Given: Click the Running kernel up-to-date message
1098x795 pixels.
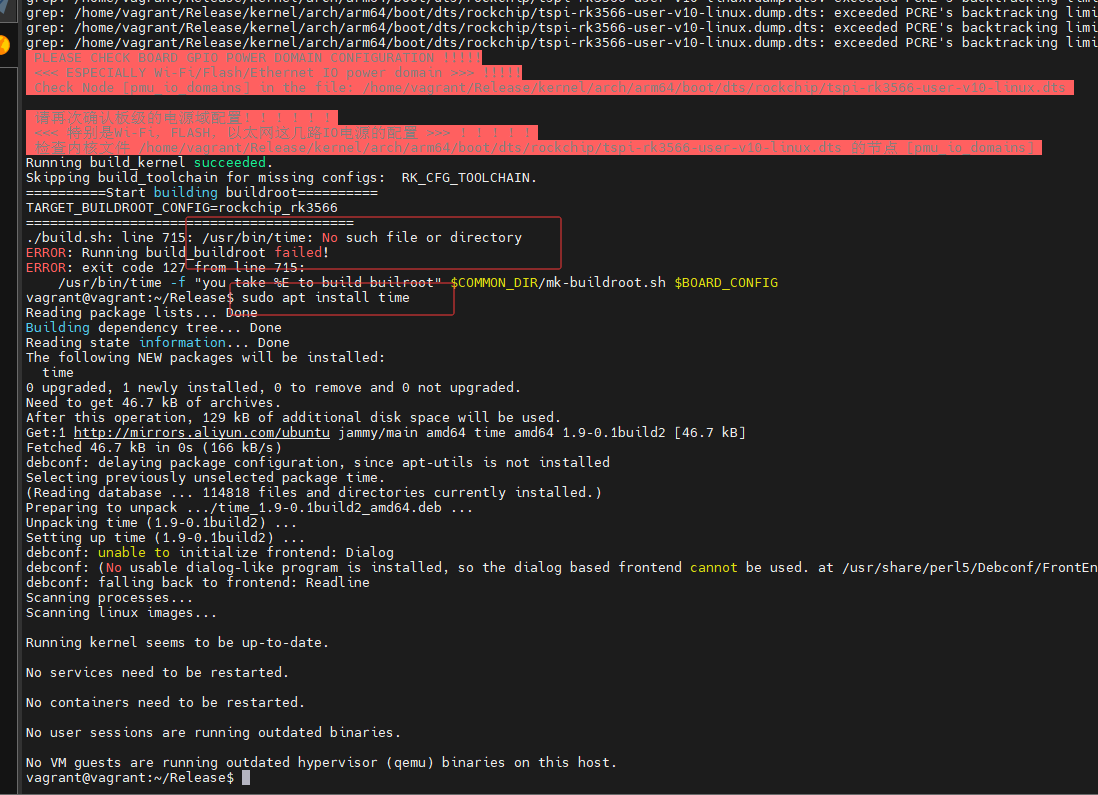Looking at the screenshot, I should click(x=177, y=642).
